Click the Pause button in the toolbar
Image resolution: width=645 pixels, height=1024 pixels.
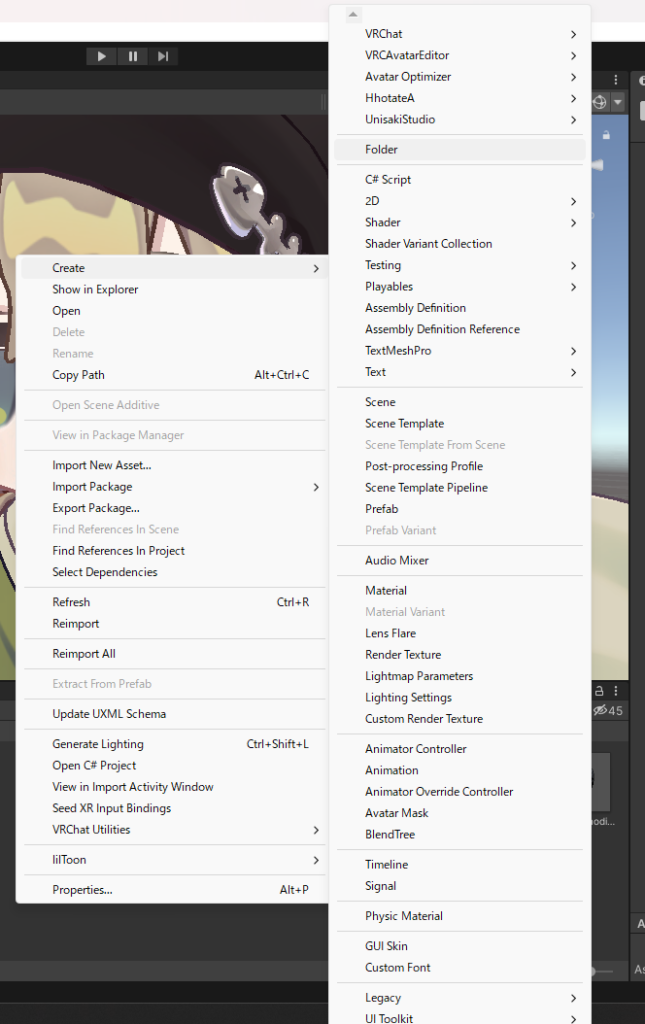click(x=132, y=56)
